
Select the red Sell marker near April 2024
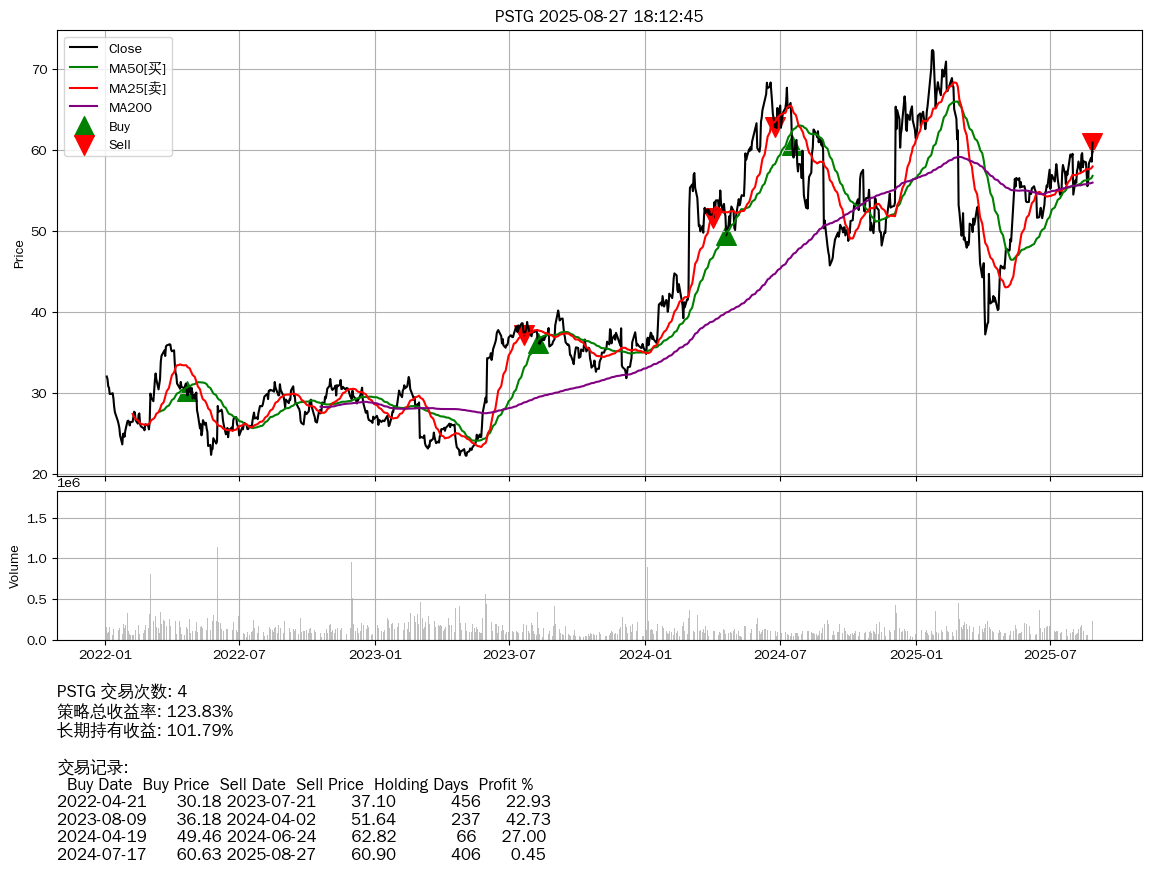tap(713, 217)
